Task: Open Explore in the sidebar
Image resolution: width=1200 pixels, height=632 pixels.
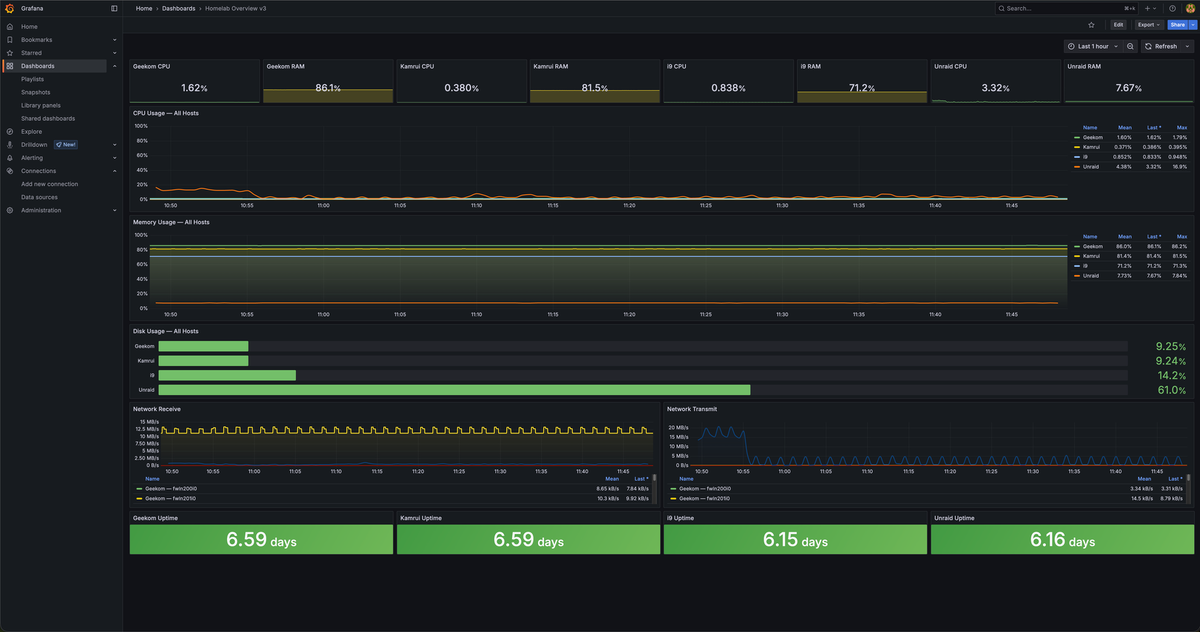Action: [x=31, y=131]
